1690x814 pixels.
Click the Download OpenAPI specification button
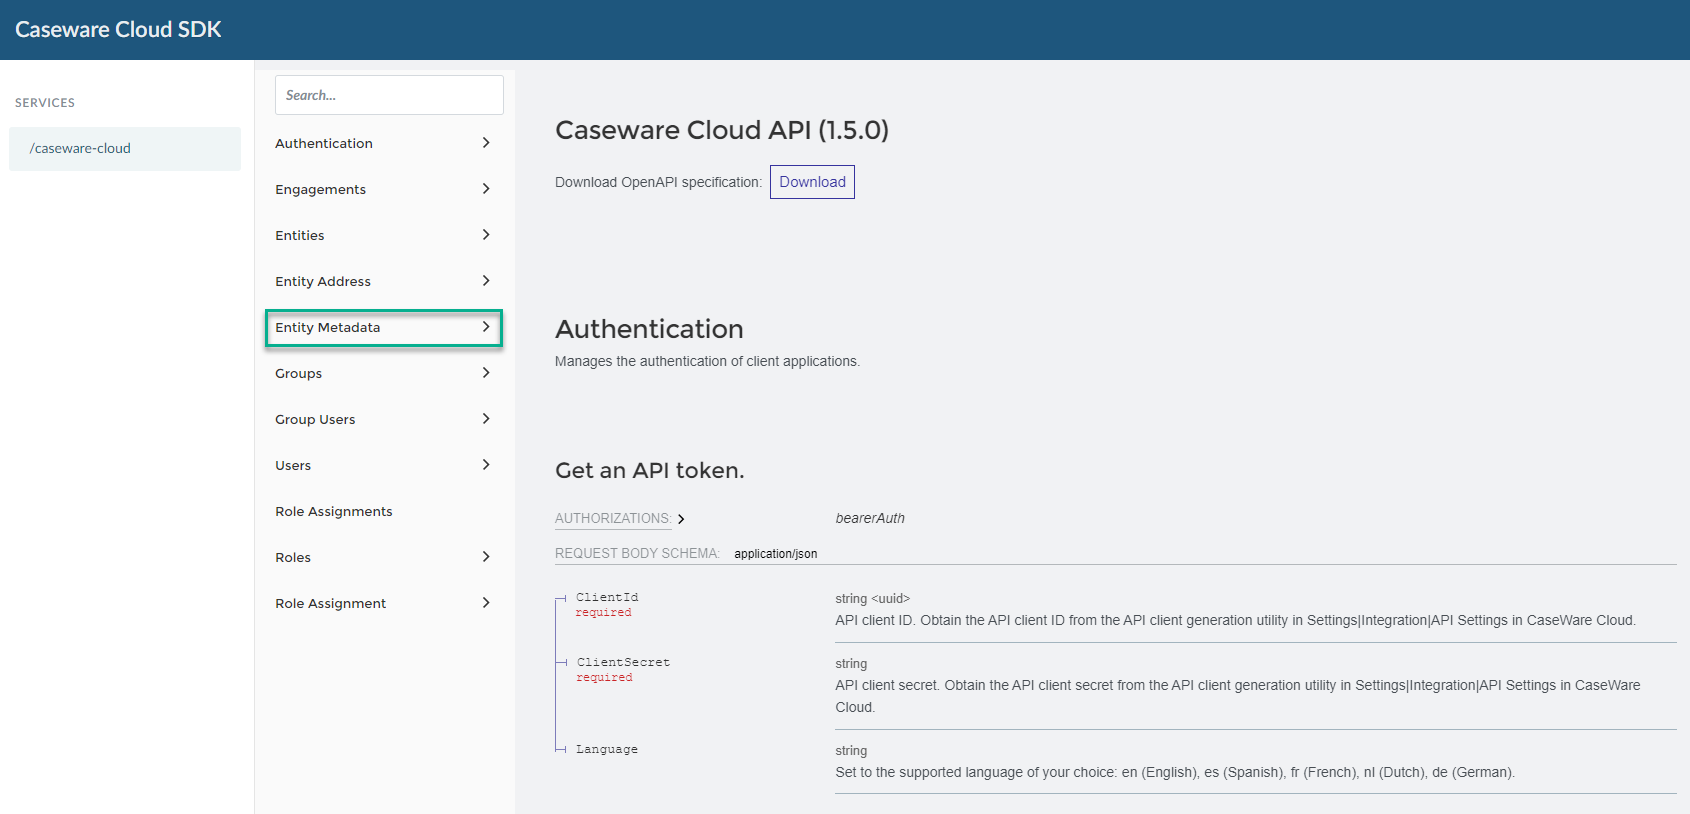tap(812, 182)
